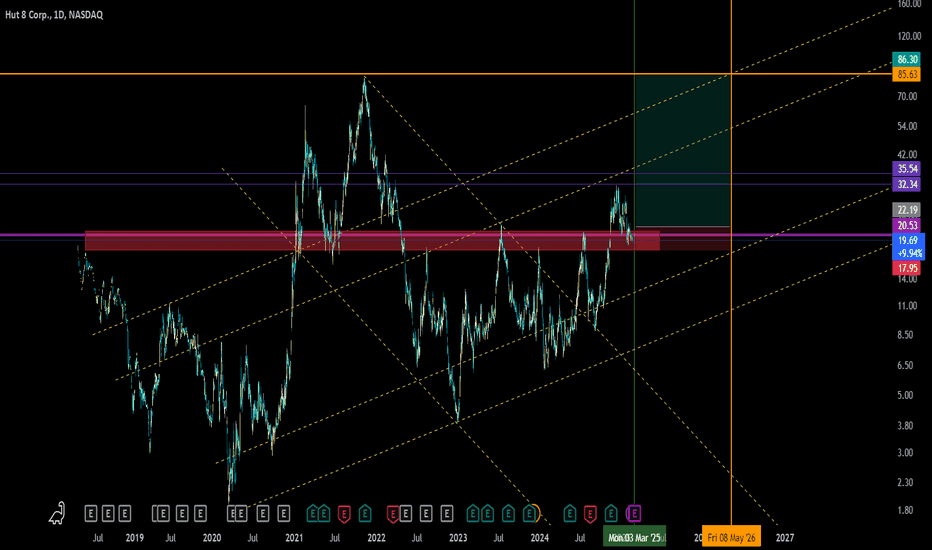Click the 2023 time axis label
The width and height of the screenshot is (932, 550).
click(x=458, y=538)
